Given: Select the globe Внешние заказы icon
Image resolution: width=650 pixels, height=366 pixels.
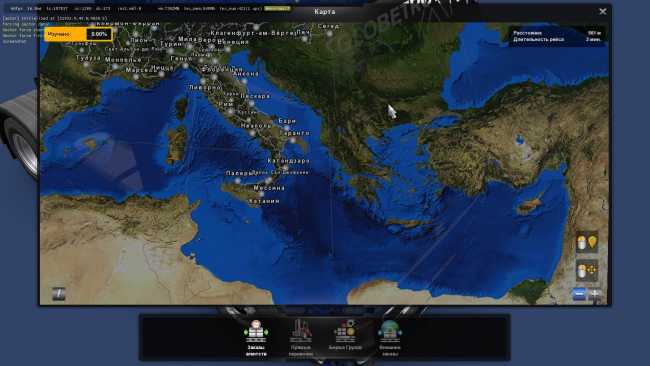Looking at the screenshot, I should (x=390, y=338).
